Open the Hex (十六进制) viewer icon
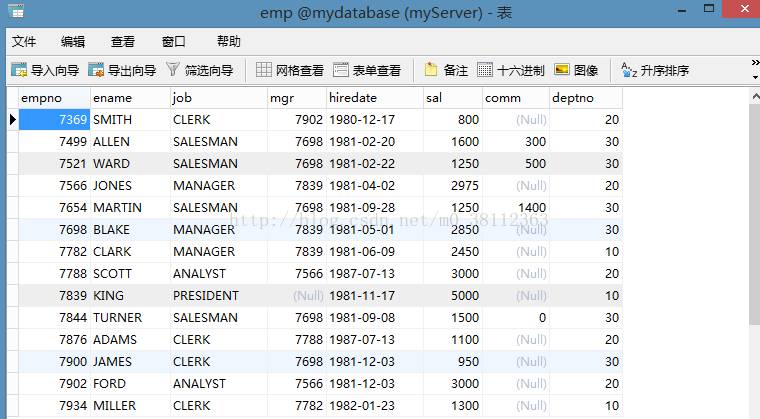760x419 pixels. pos(485,70)
